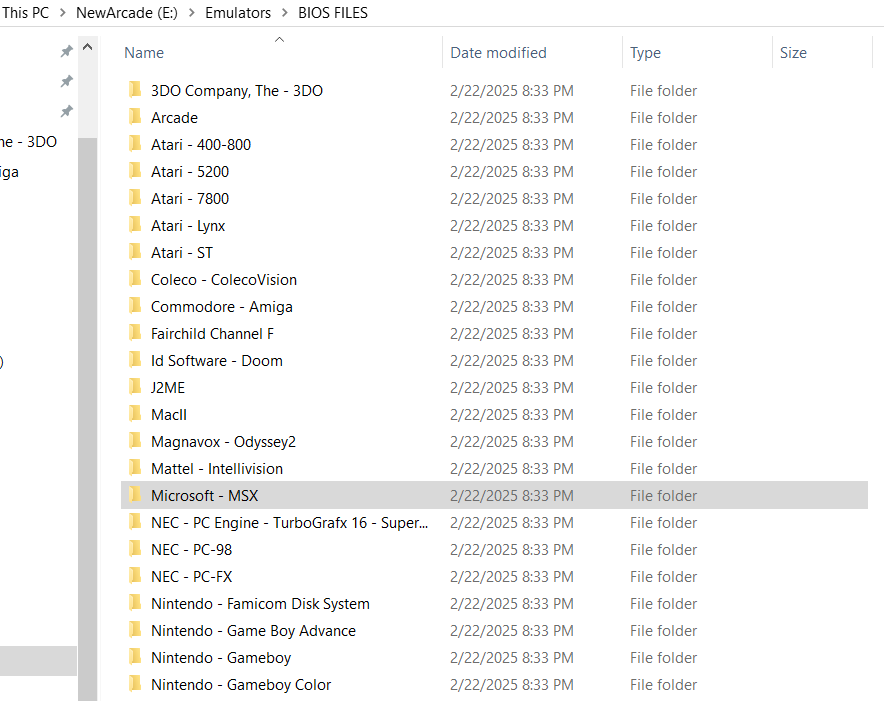Select the Nintendo - Gameboy folder icon
This screenshot has width=884, height=701.
coord(135,658)
